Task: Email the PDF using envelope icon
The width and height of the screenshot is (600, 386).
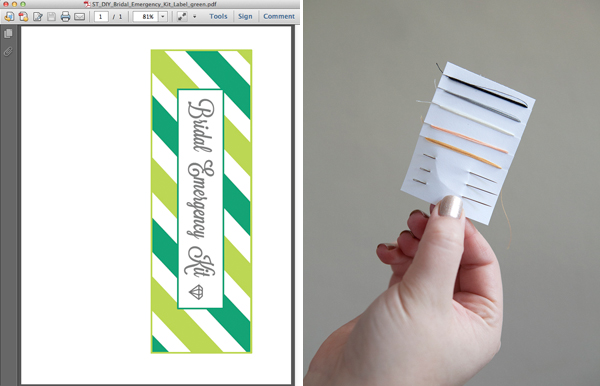Action: click(80, 16)
